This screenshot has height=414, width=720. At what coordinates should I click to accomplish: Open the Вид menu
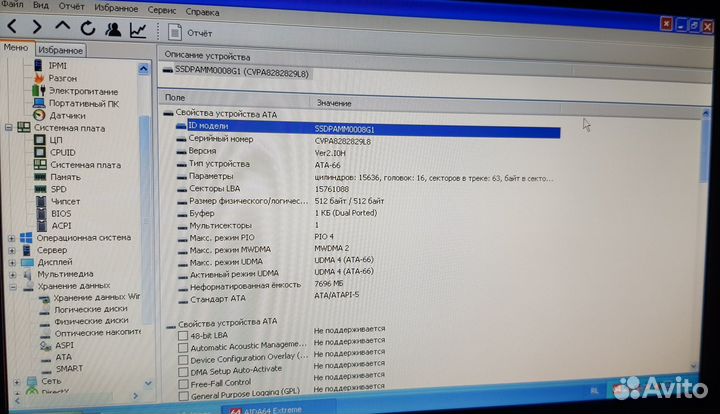(41, 5)
